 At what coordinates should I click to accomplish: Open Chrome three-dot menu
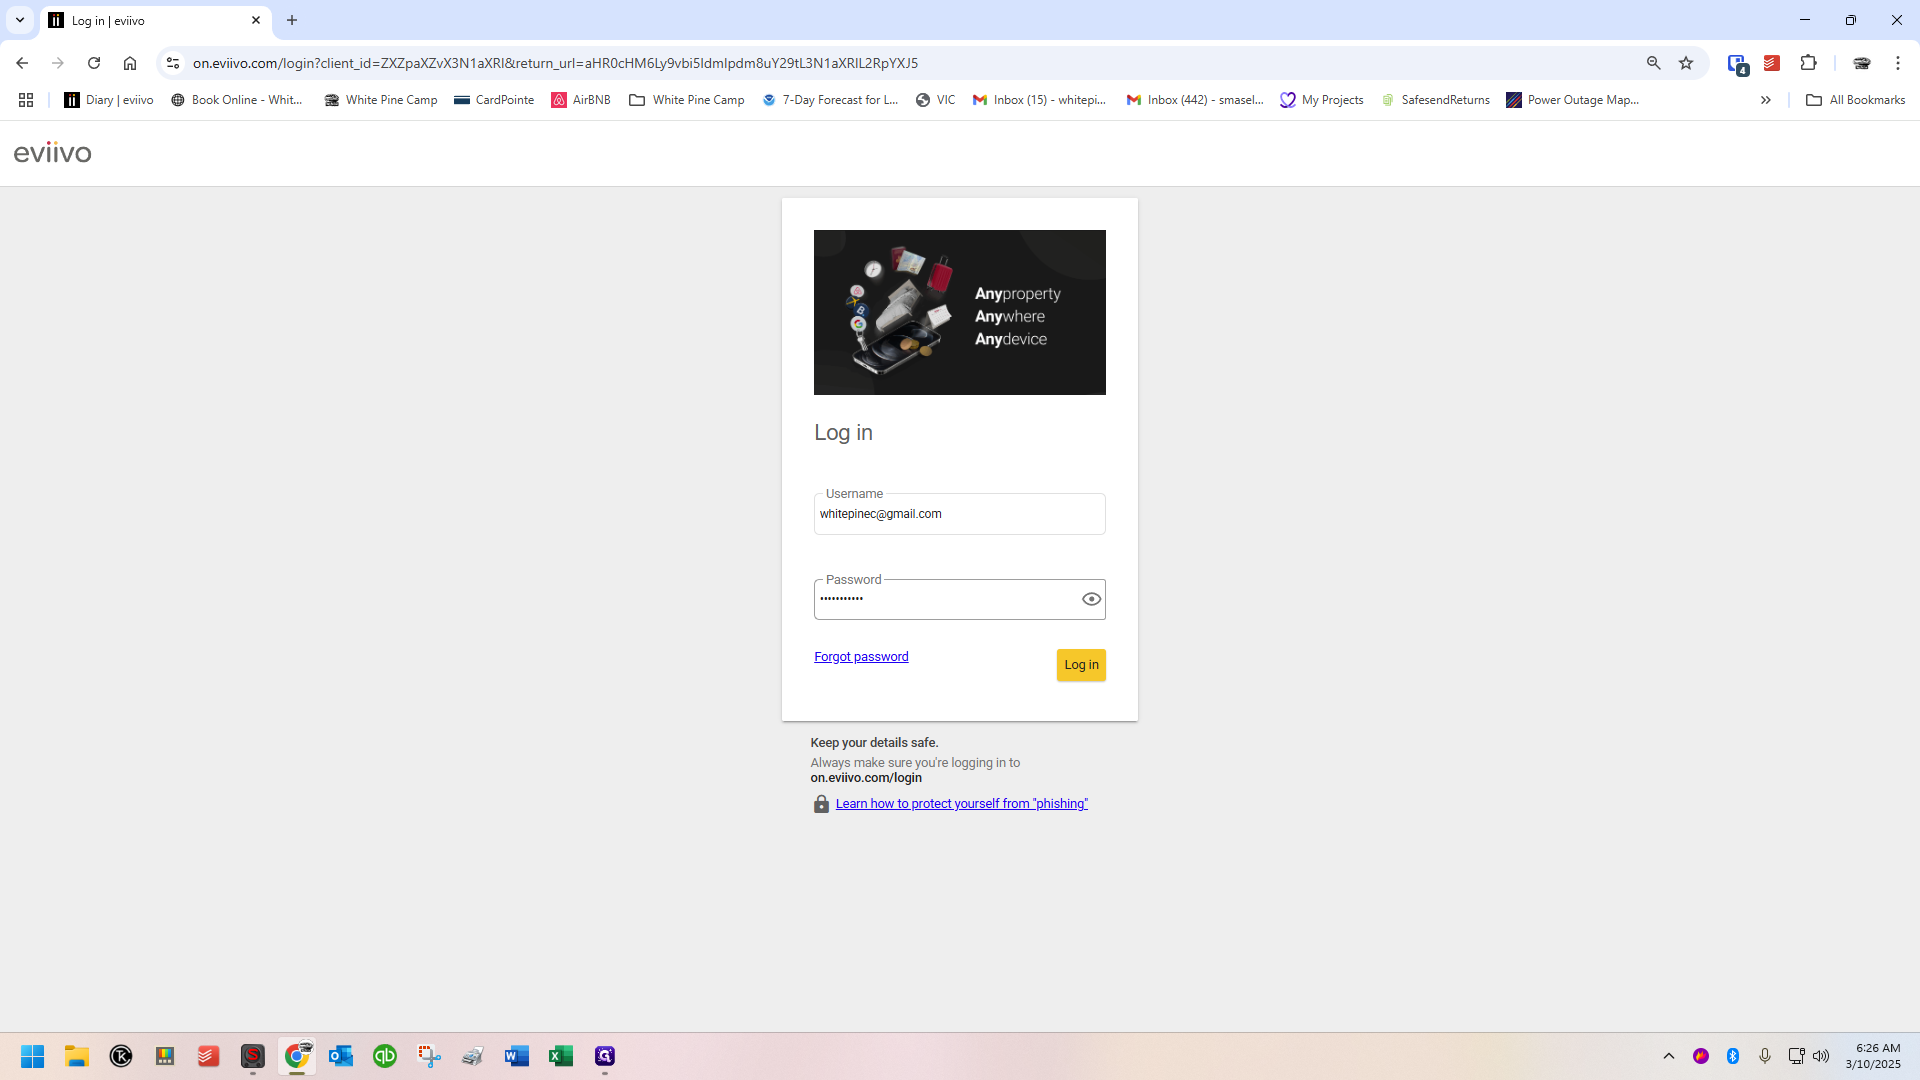pos(1898,63)
